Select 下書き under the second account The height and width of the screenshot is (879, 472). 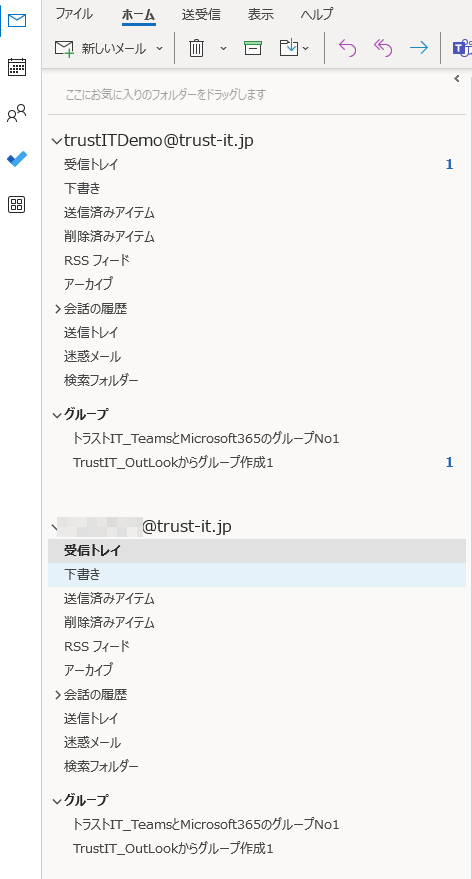(257, 575)
